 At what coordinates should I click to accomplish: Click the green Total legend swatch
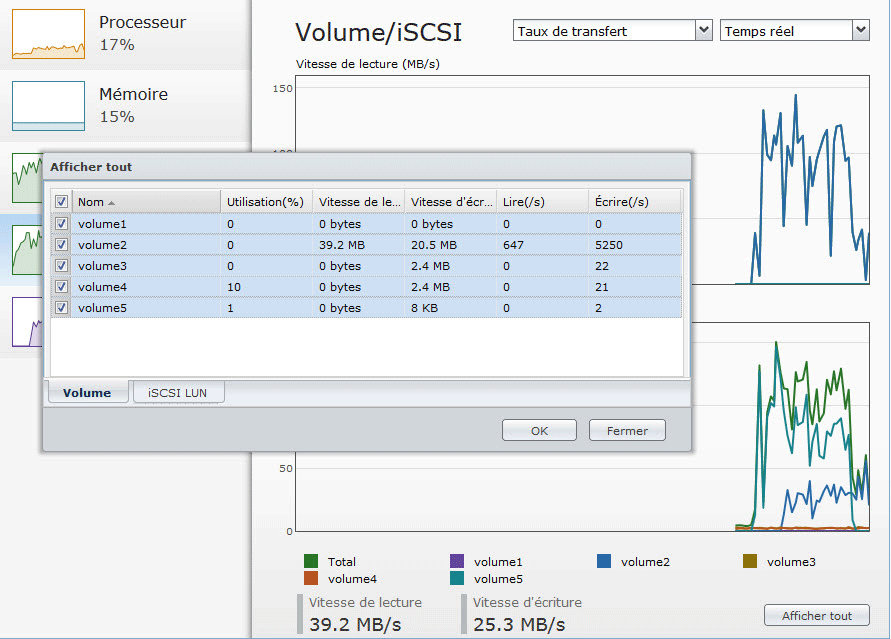311,561
